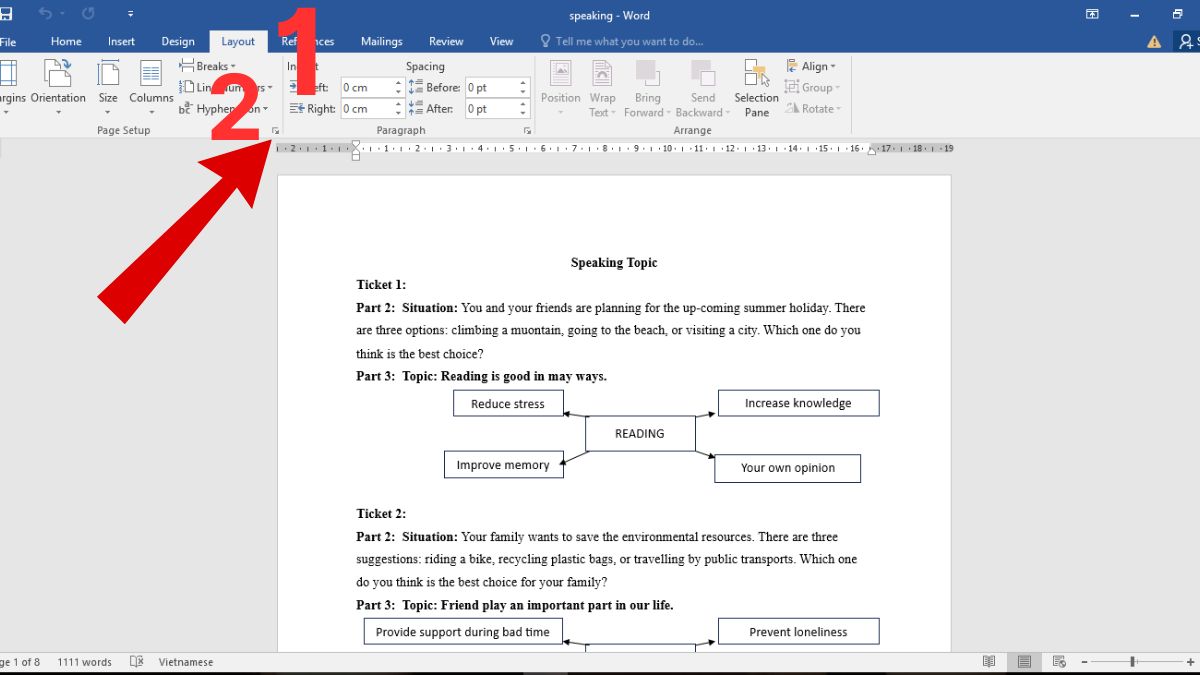The height and width of the screenshot is (675, 1200).
Task: Click the zoom out minus button
Action: [x=1082, y=662]
